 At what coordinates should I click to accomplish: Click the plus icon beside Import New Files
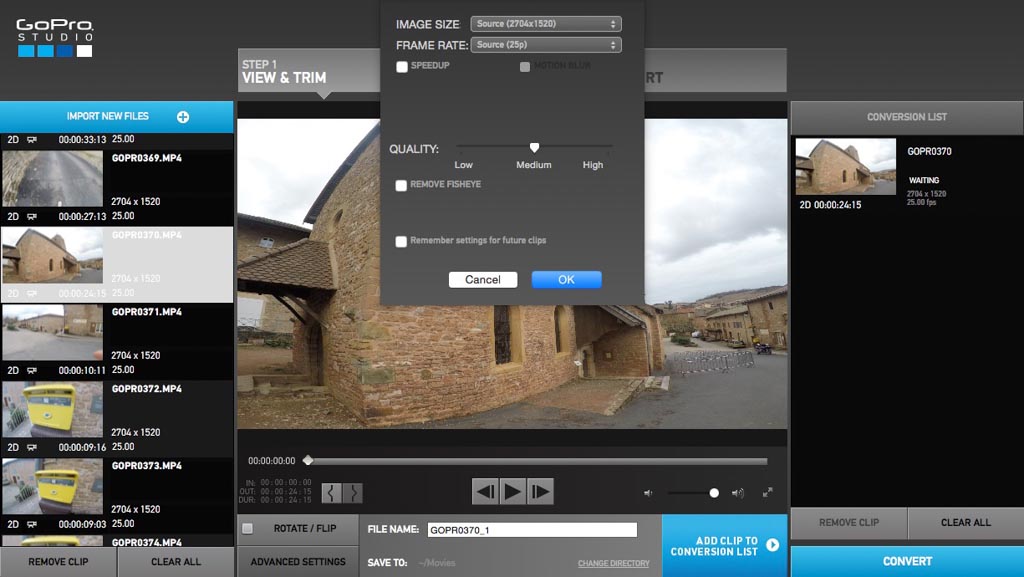[x=183, y=117]
